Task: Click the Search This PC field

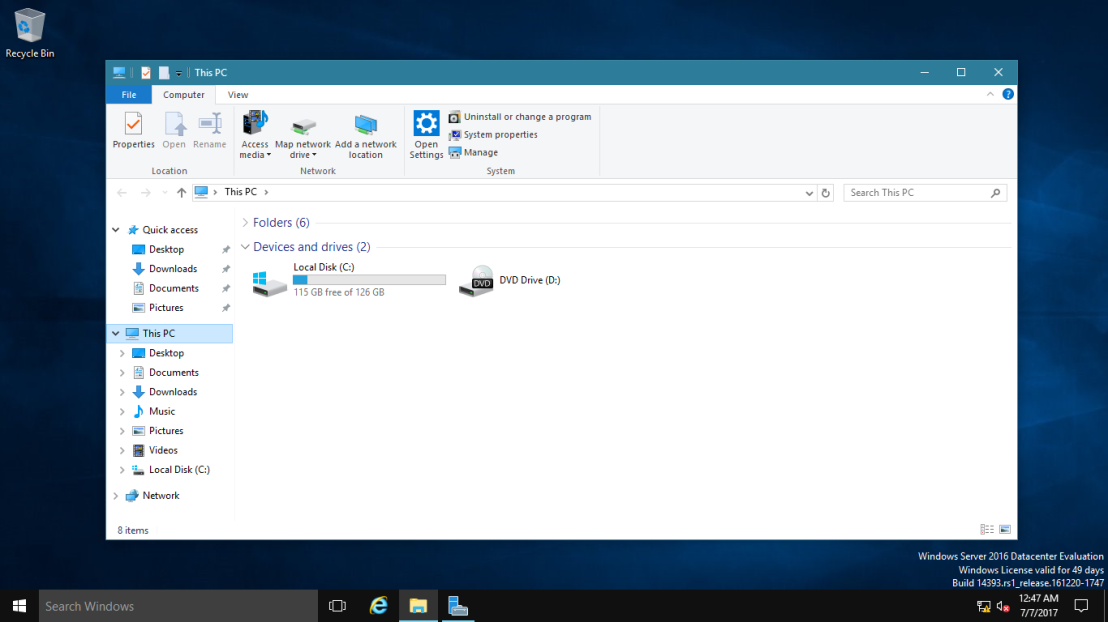Action: click(916, 193)
